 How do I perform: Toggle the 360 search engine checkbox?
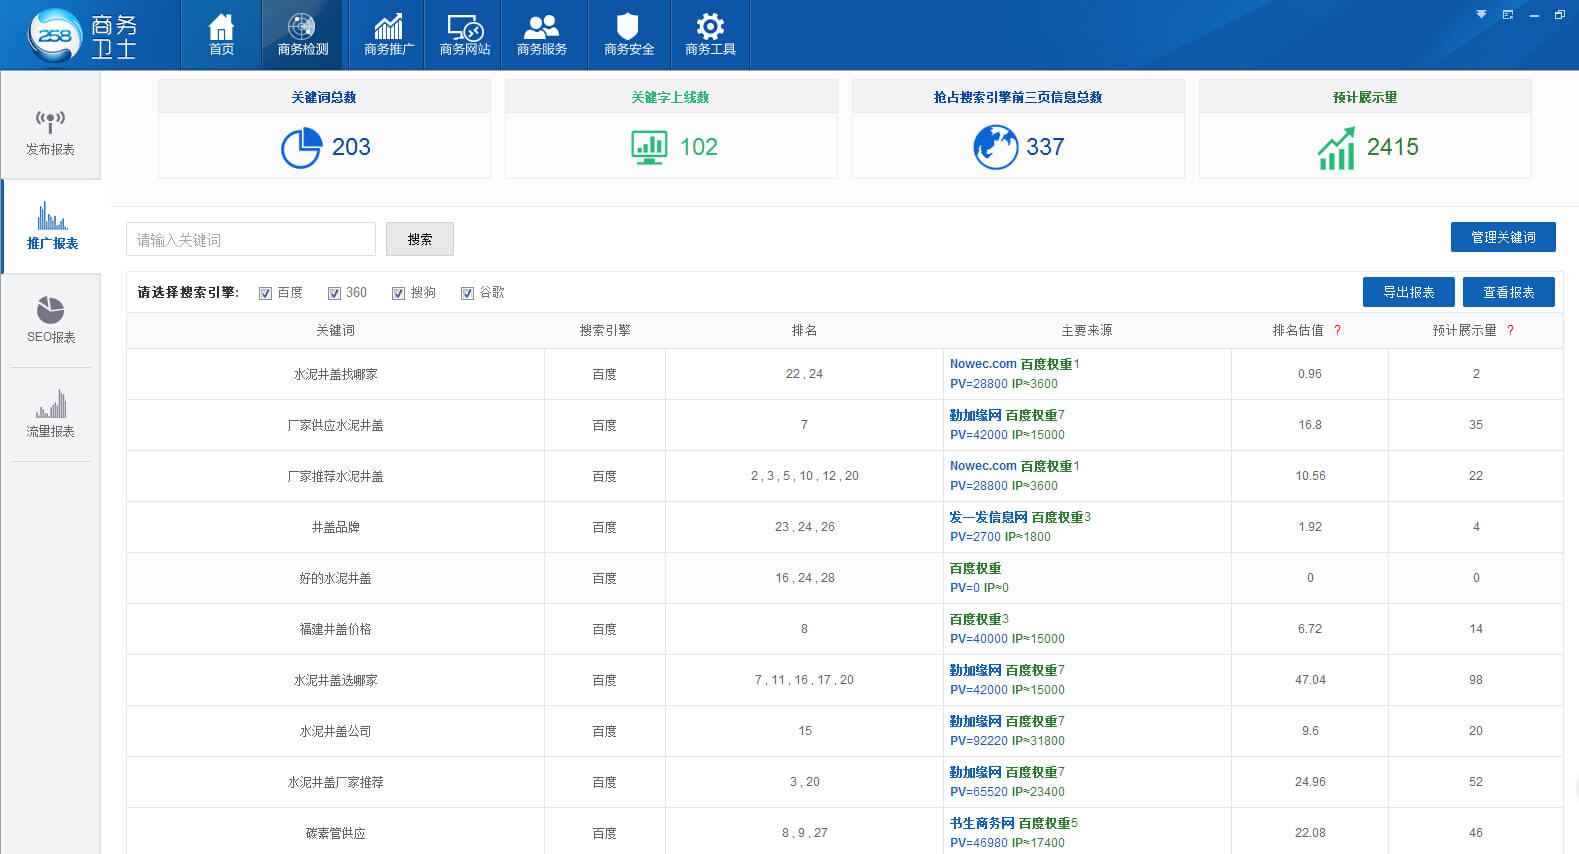point(334,293)
